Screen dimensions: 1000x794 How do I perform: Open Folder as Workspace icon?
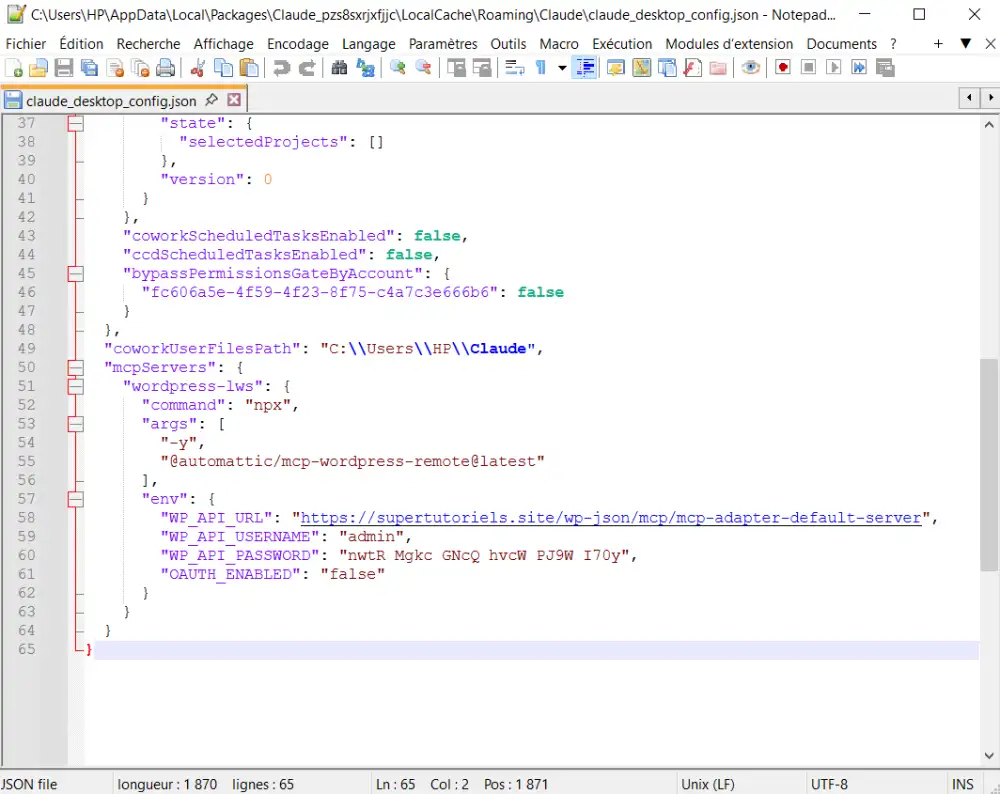click(x=718, y=68)
